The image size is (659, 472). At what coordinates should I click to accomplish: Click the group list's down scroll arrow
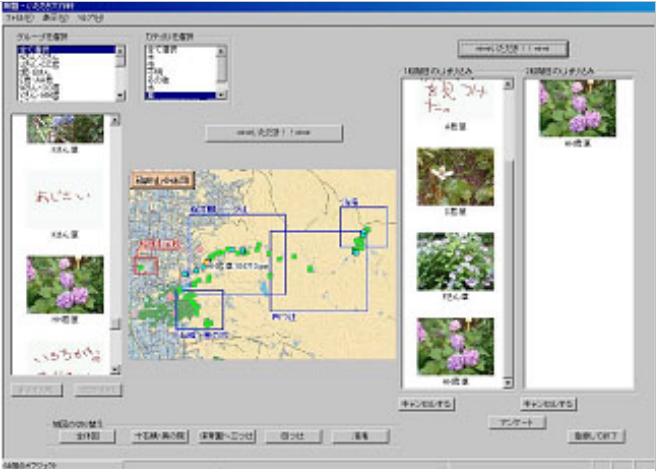[120, 96]
